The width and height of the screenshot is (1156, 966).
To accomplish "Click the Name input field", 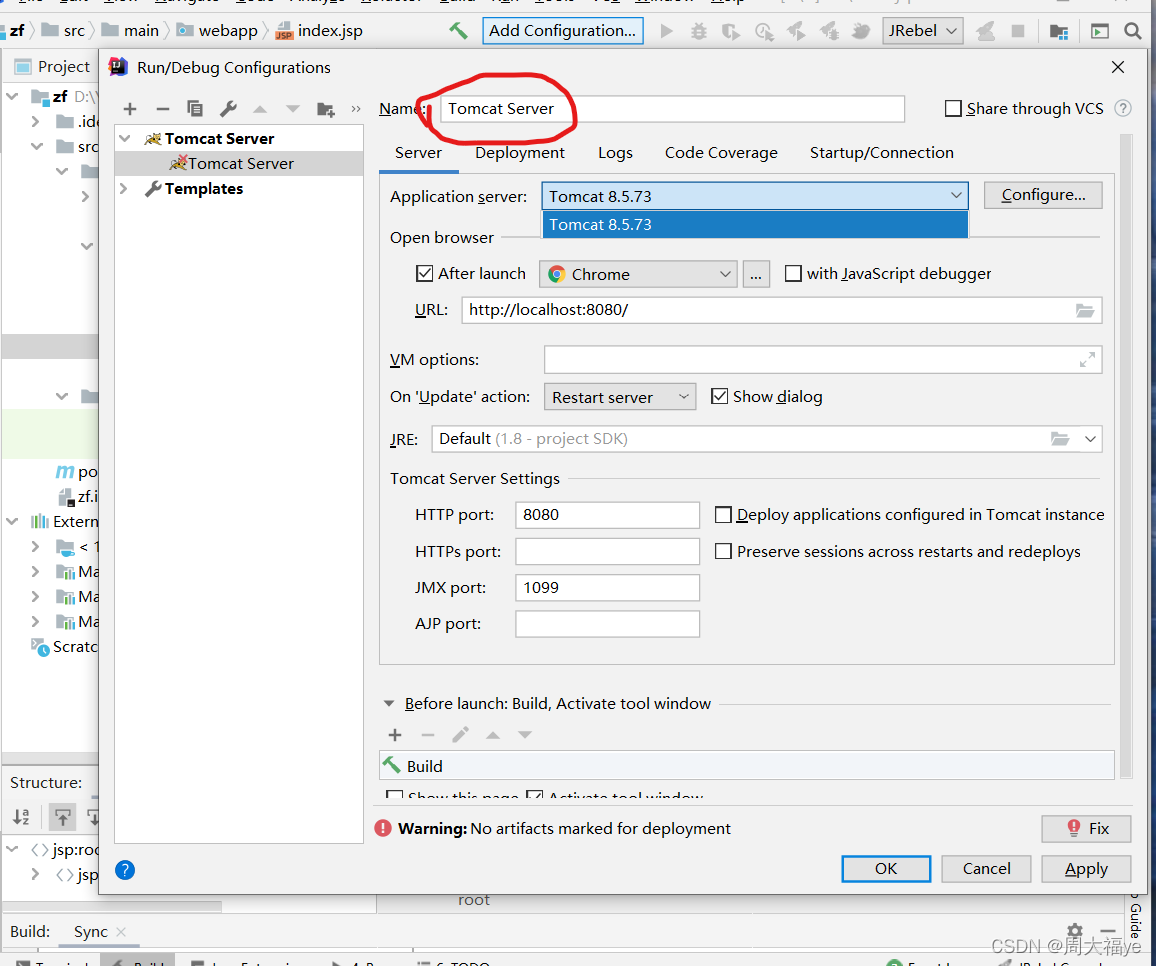I will pos(672,109).
